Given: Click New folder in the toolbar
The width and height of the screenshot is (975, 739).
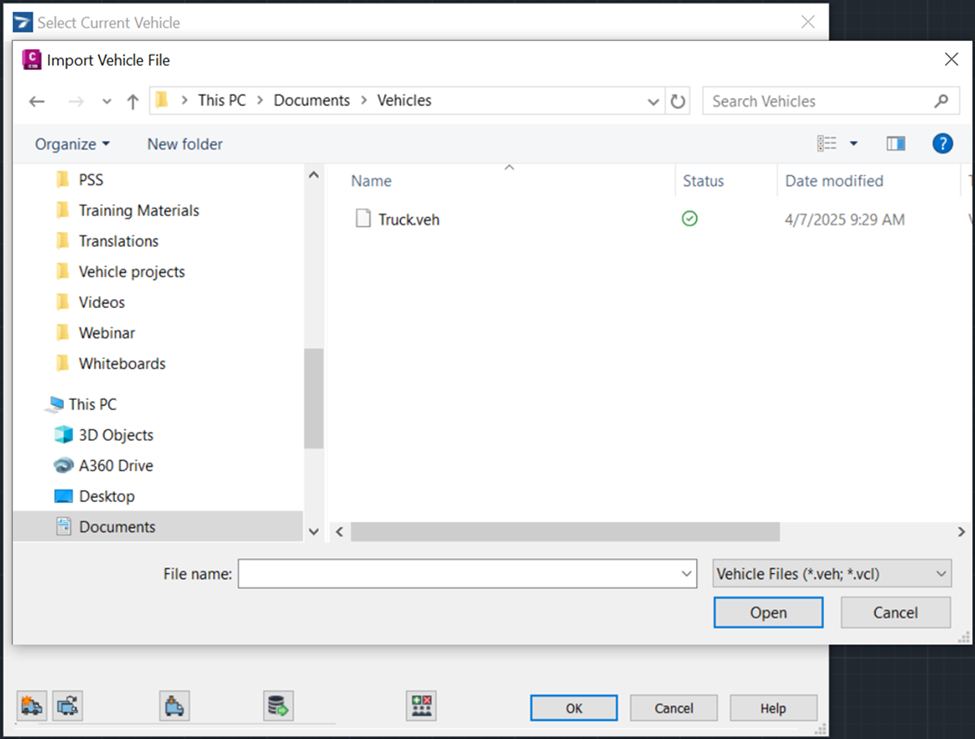Looking at the screenshot, I should (185, 144).
